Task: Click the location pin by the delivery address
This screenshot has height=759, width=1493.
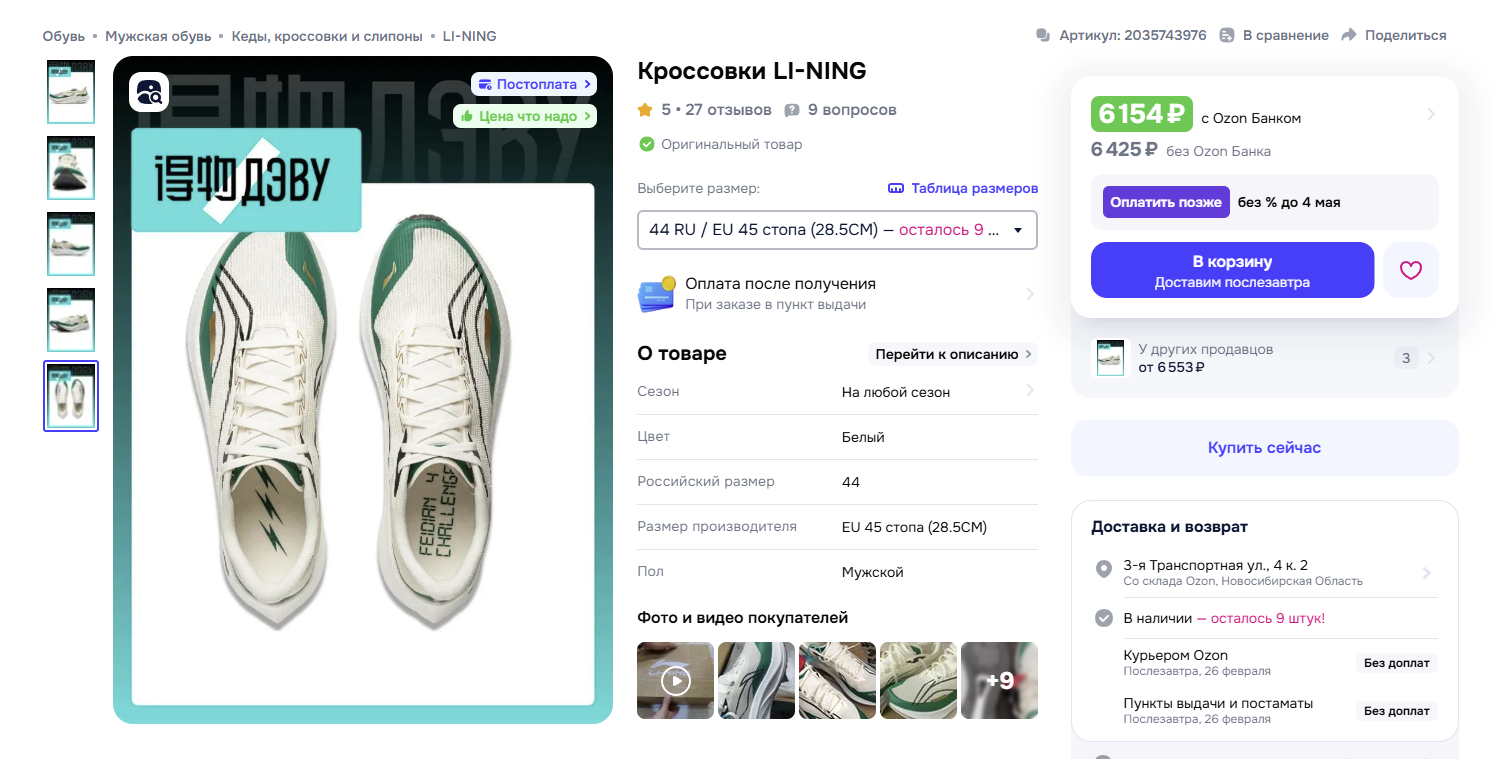Action: pos(1104,569)
